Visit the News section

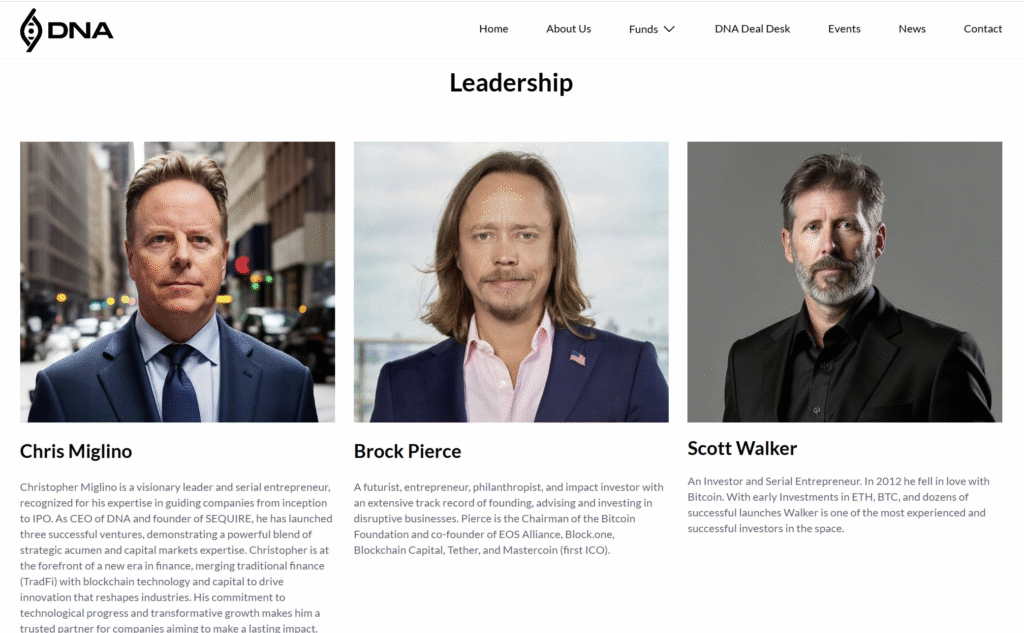coord(912,29)
